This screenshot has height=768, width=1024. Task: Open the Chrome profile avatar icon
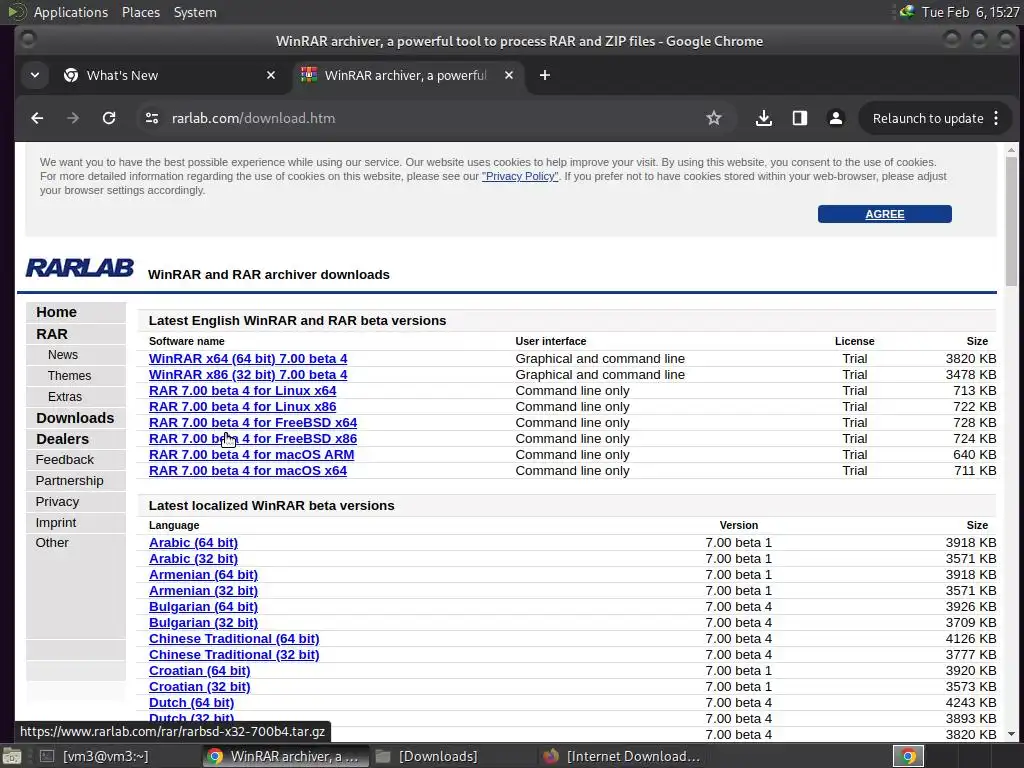(835, 118)
